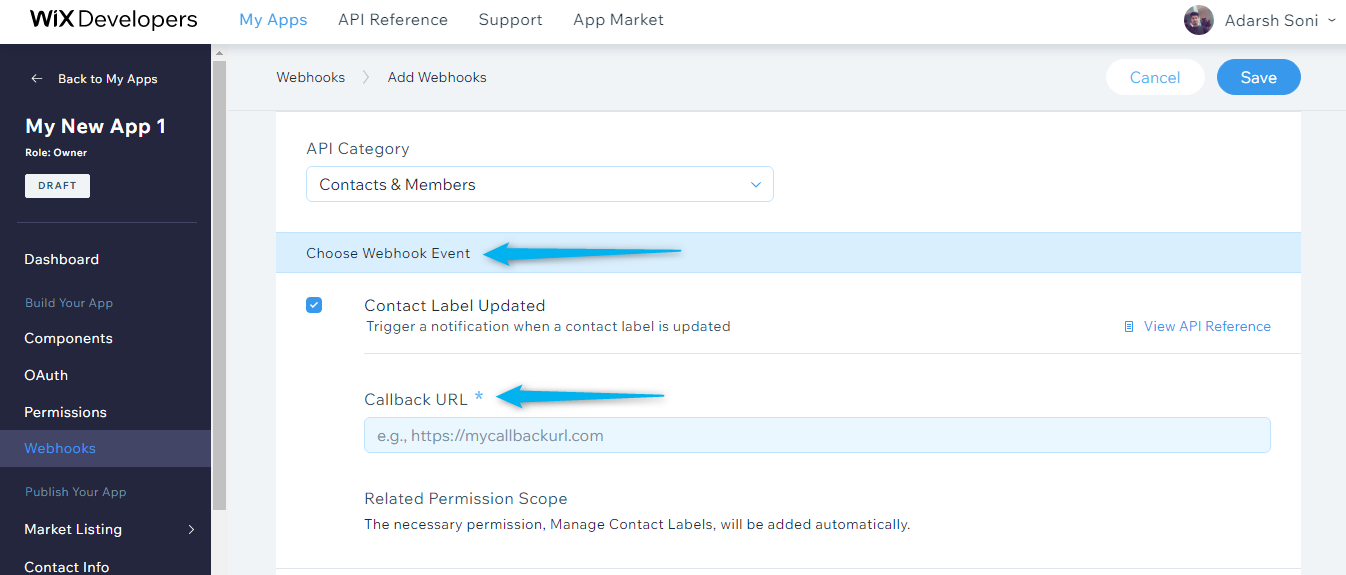
Task: Click the Wix Developers logo
Action: pos(114,20)
